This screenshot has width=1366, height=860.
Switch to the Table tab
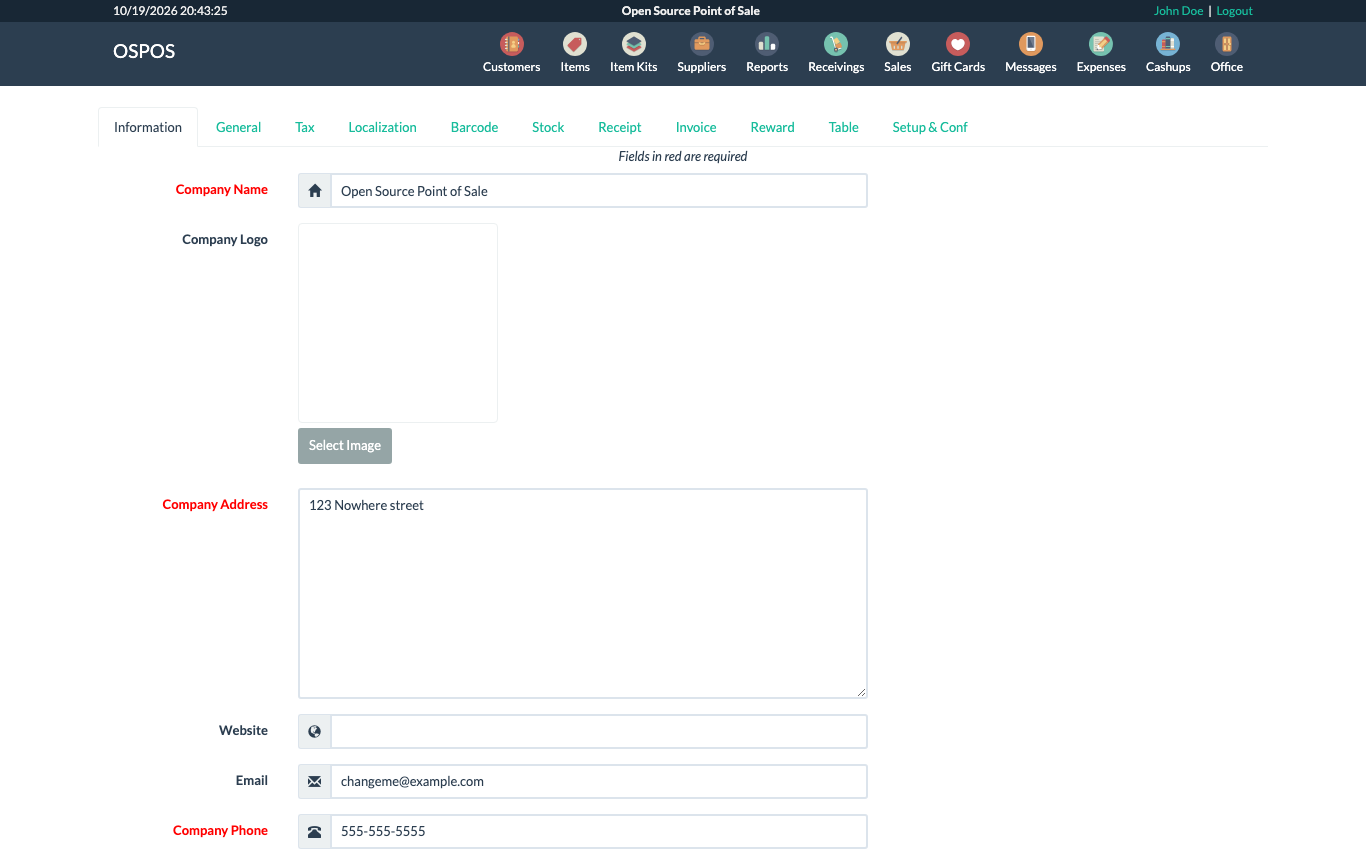pos(843,127)
